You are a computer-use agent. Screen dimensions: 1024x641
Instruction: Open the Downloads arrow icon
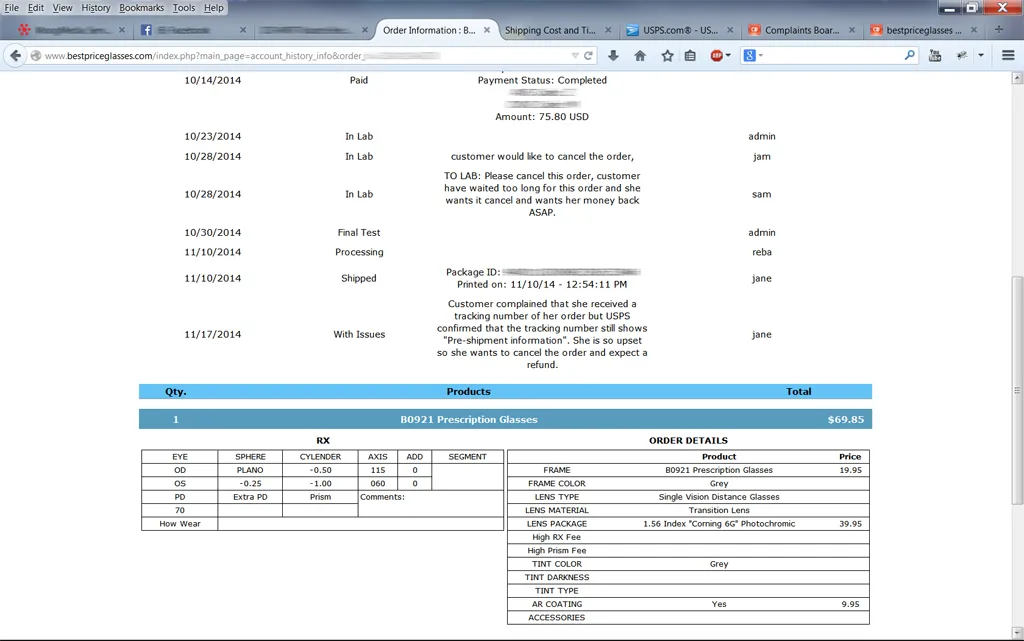614,56
